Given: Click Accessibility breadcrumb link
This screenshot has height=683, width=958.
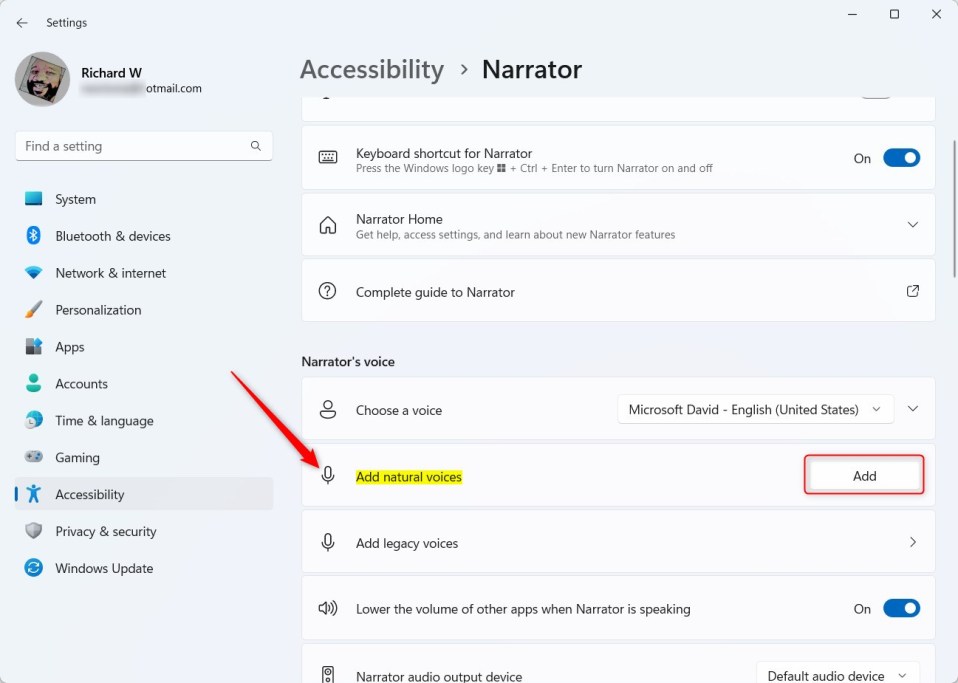Looking at the screenshot, I should point(371,69).
